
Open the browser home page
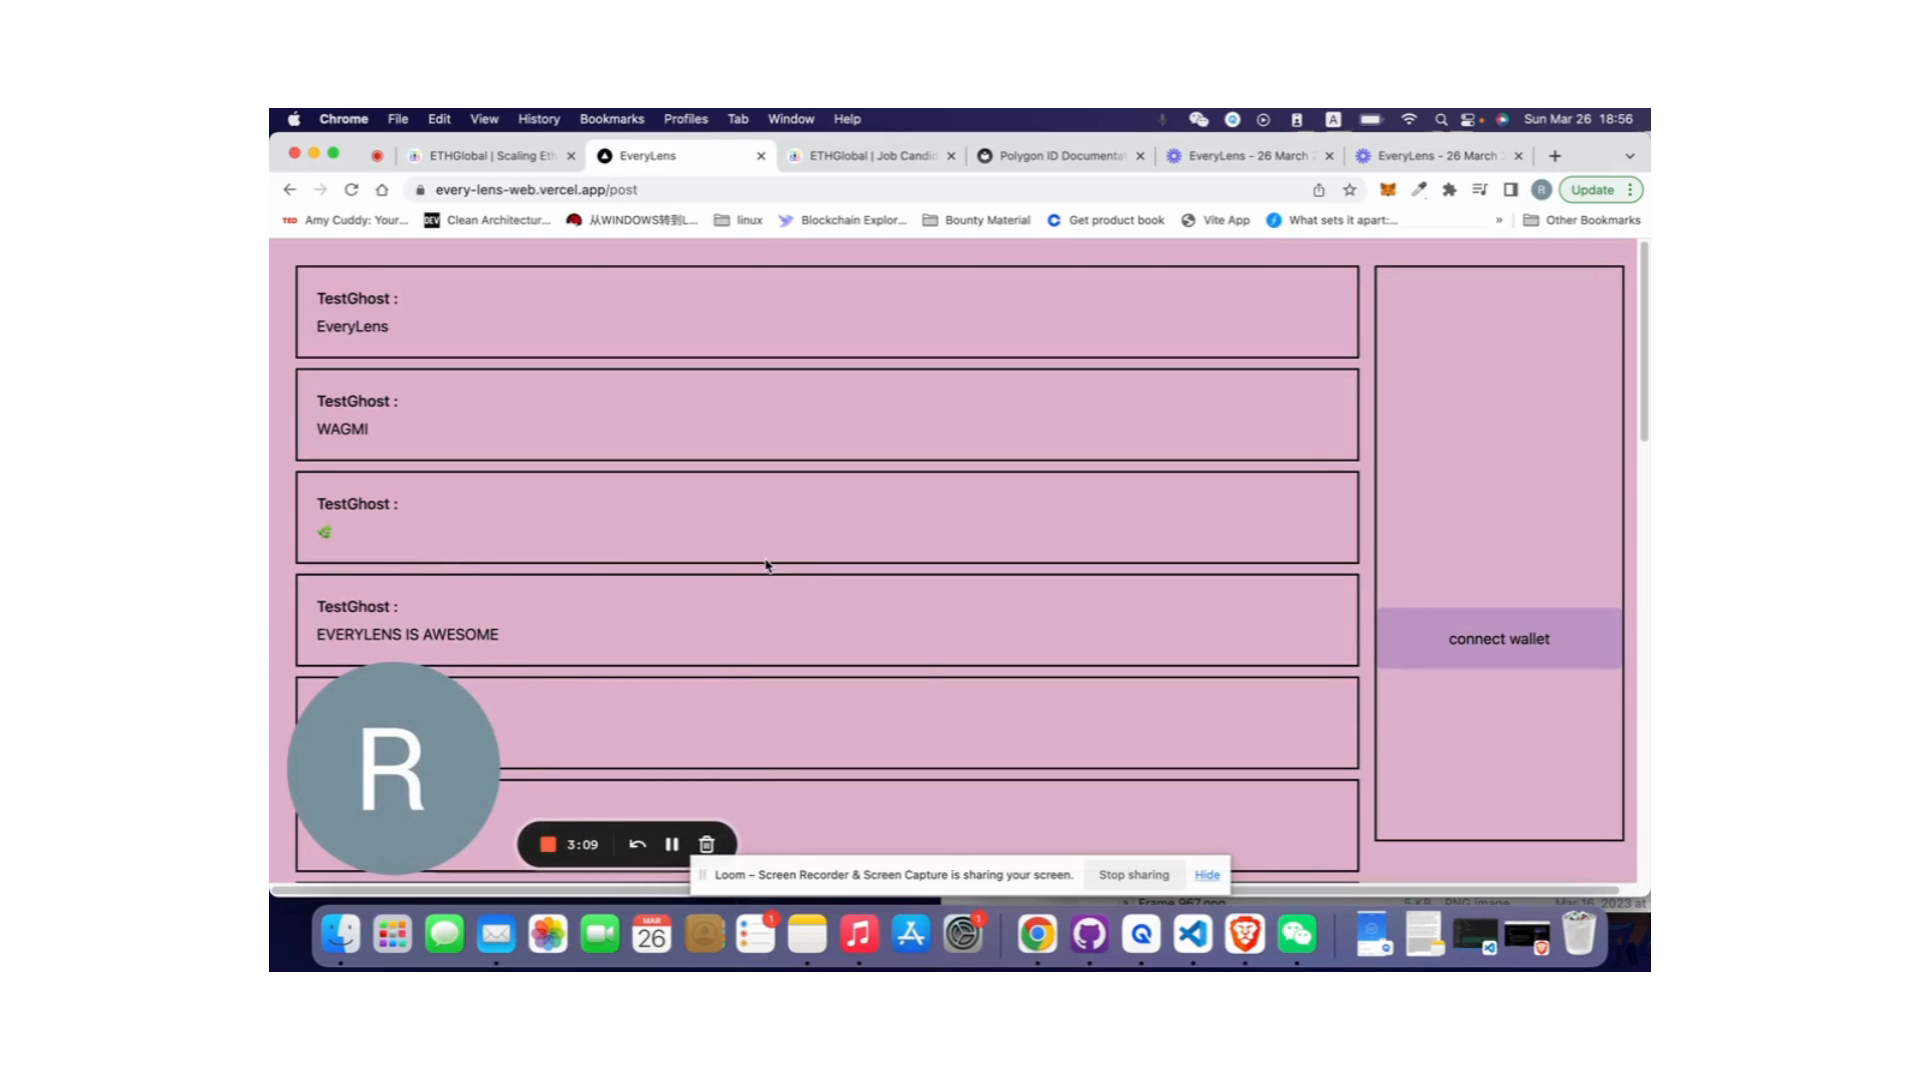[x=382, y=189]
